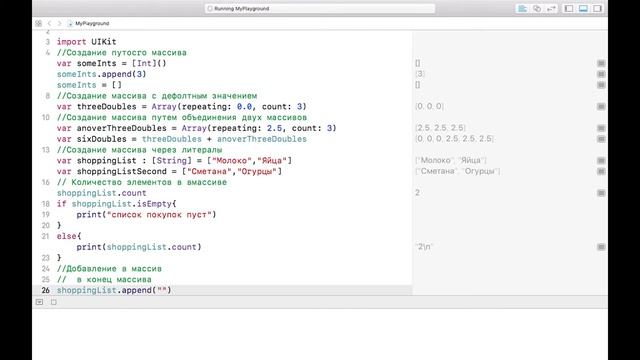Click the ["Молоко", "Яйца"] result value
This screenshot has width=640, height=360.
pyautogui.click(x=451, y=160)
